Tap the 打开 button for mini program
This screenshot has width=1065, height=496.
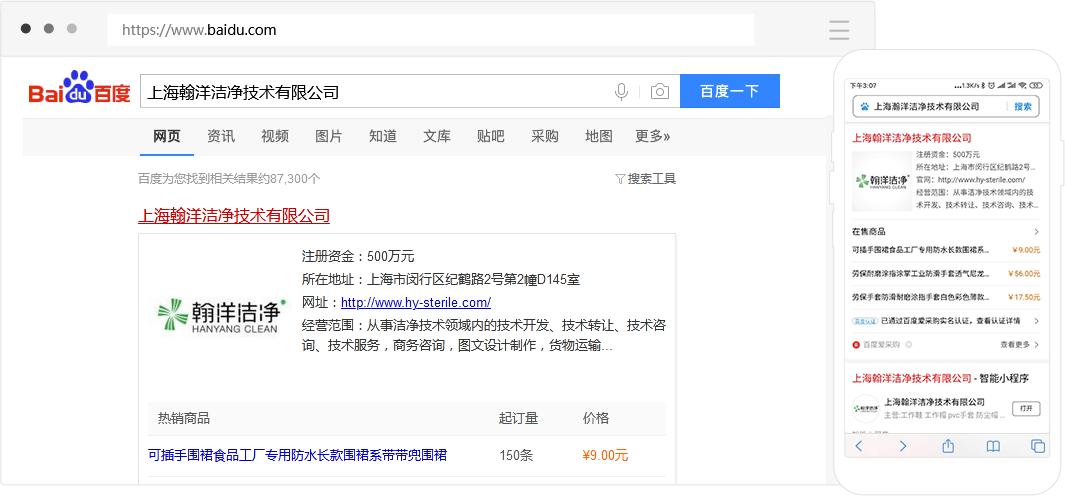1026,408
